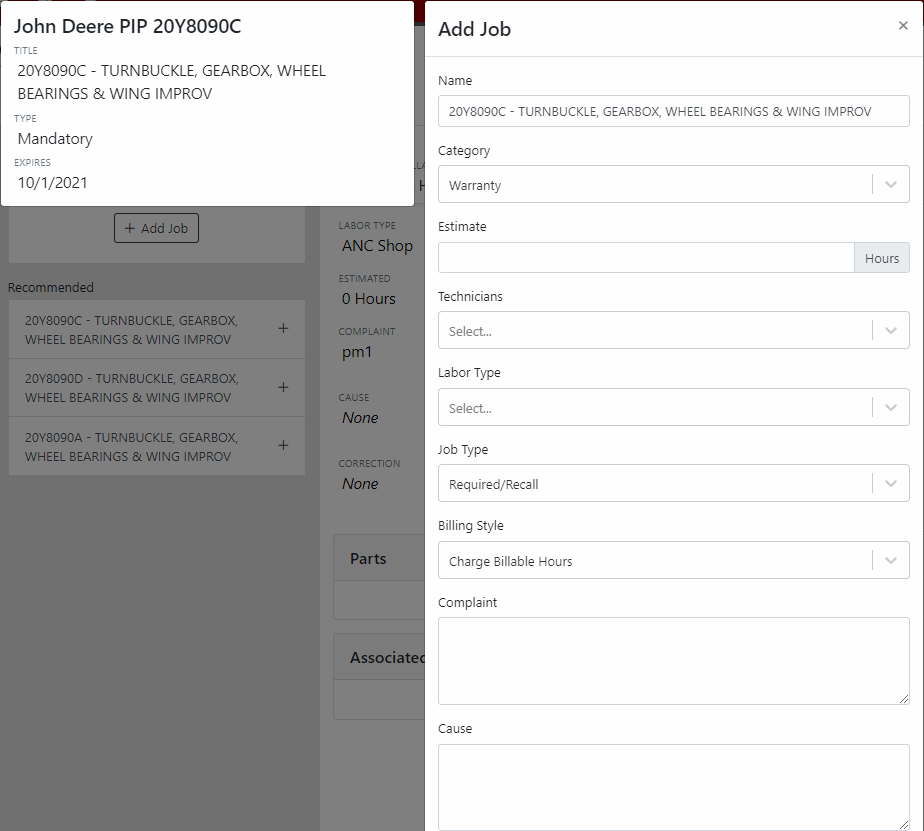Click the Hours unit label on Estimate
This screenshot has width=924, height=831.
coord(882,258)
